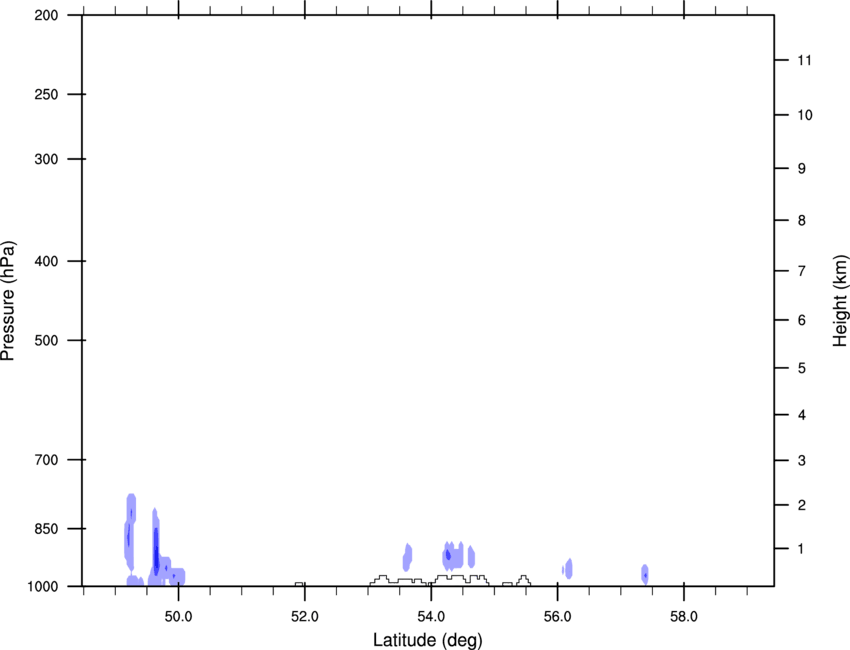This screenshot has height=650, width=850.
Task: Pick the 7 km height label
Action: coord(802,271)
